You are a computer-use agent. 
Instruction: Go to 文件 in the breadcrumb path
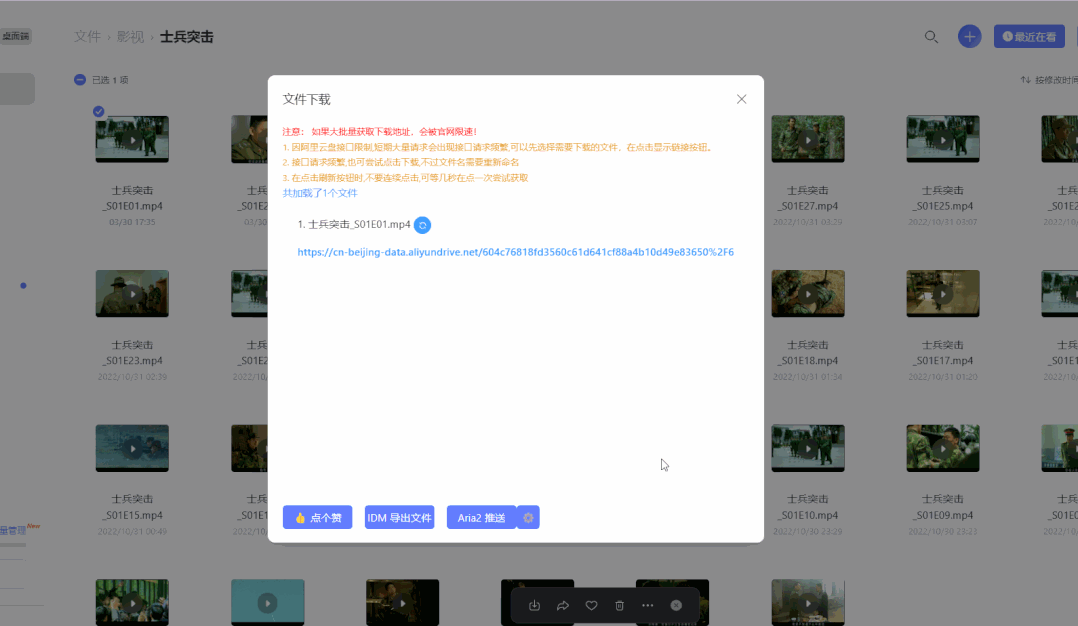(x=87, y=37)
